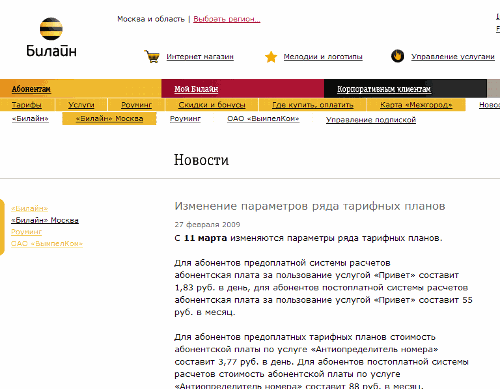500x389 pixels.
Task: Click the «Новости» page heading
Action: pos(201,160)
